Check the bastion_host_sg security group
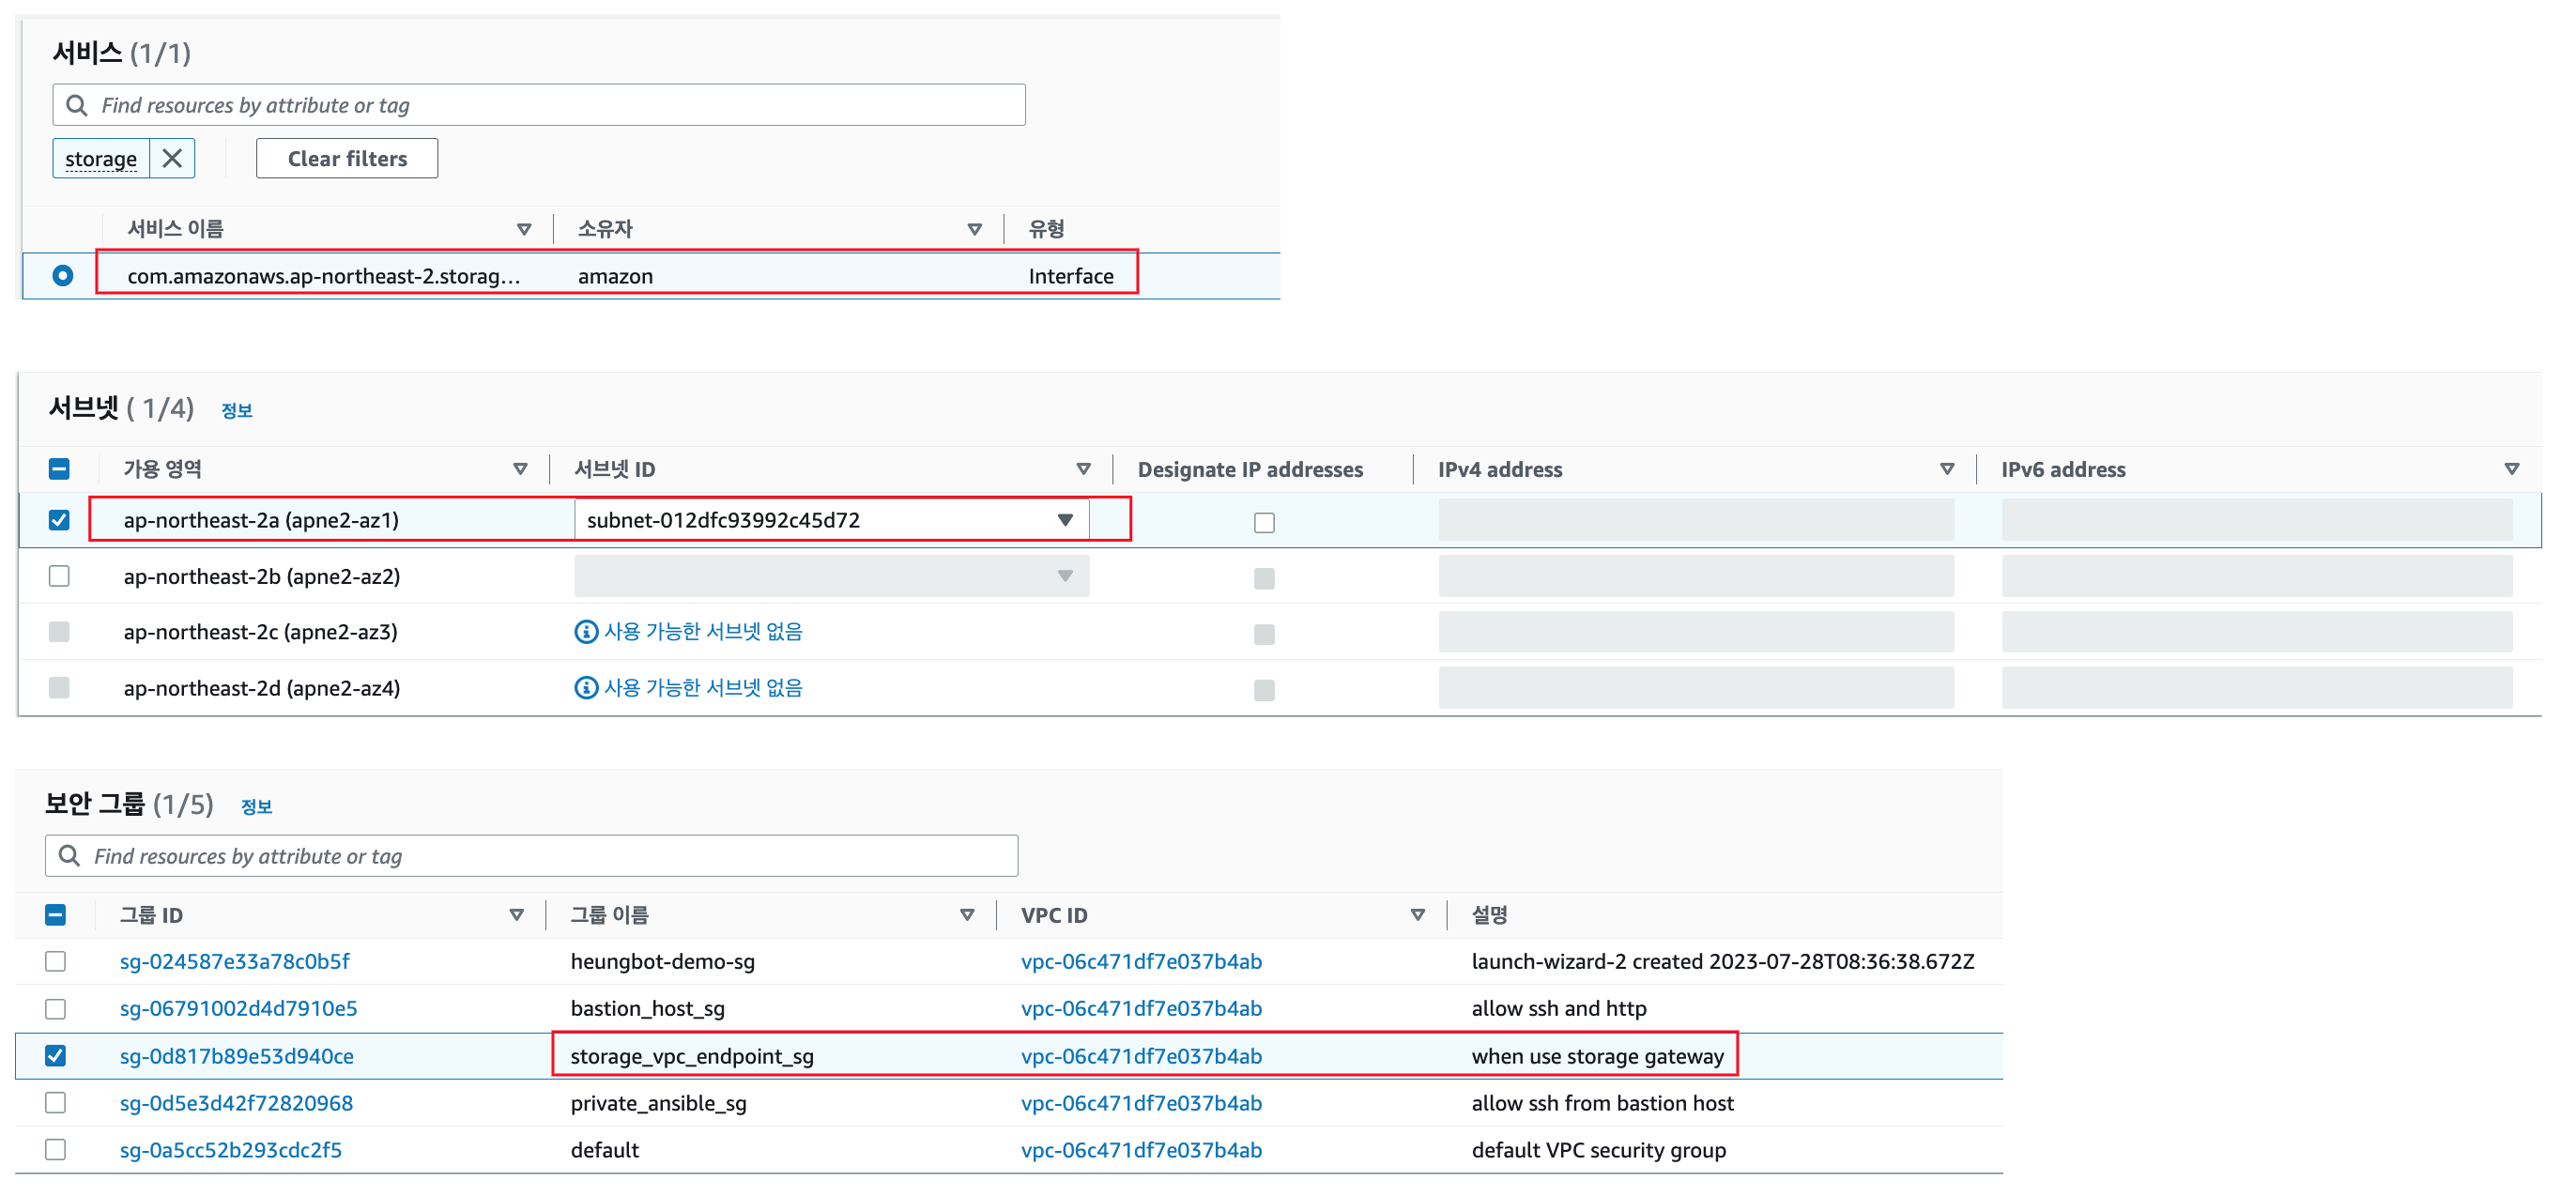Screen dimensions: 2576x1196 (x=55, y=1008)
